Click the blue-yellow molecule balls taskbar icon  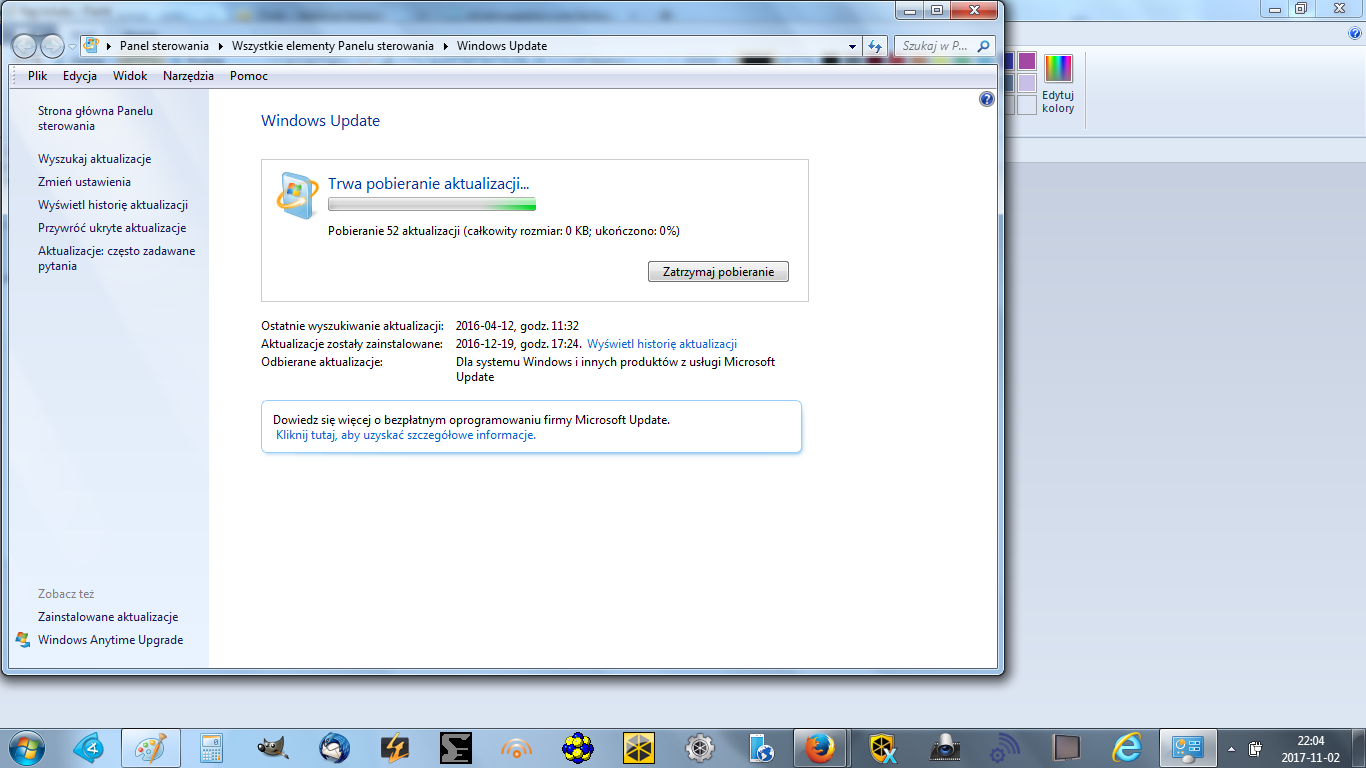click(x=578, y=748)
